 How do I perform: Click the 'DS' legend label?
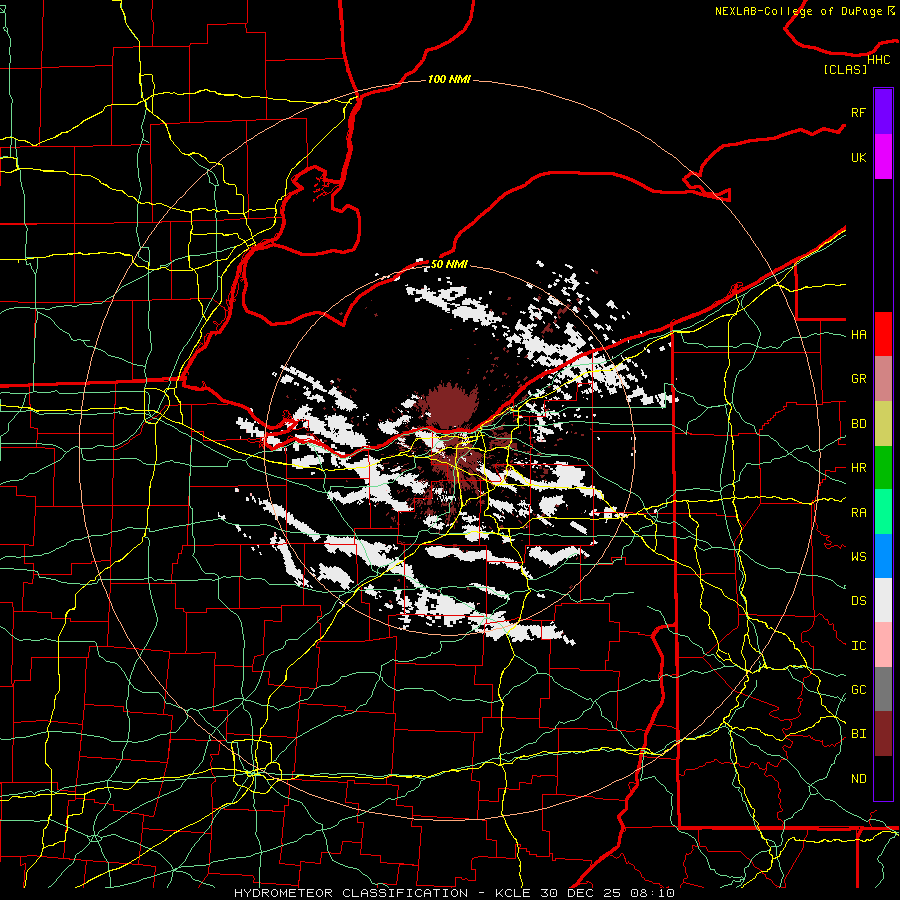[858, 601]
